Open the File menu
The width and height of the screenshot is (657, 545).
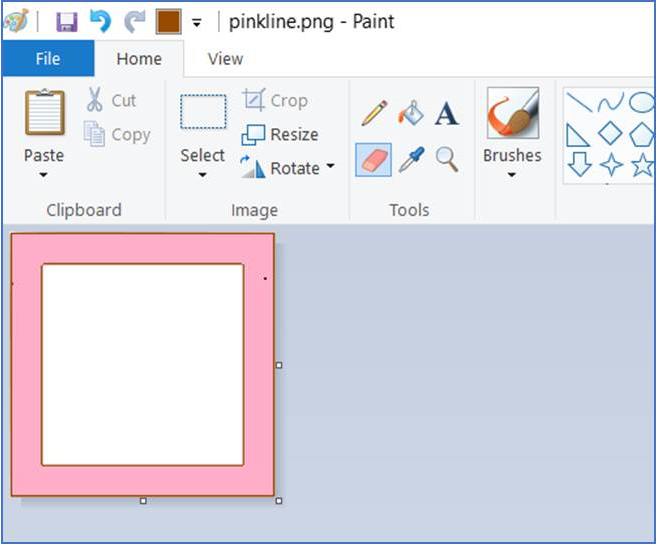click(48, 59)
